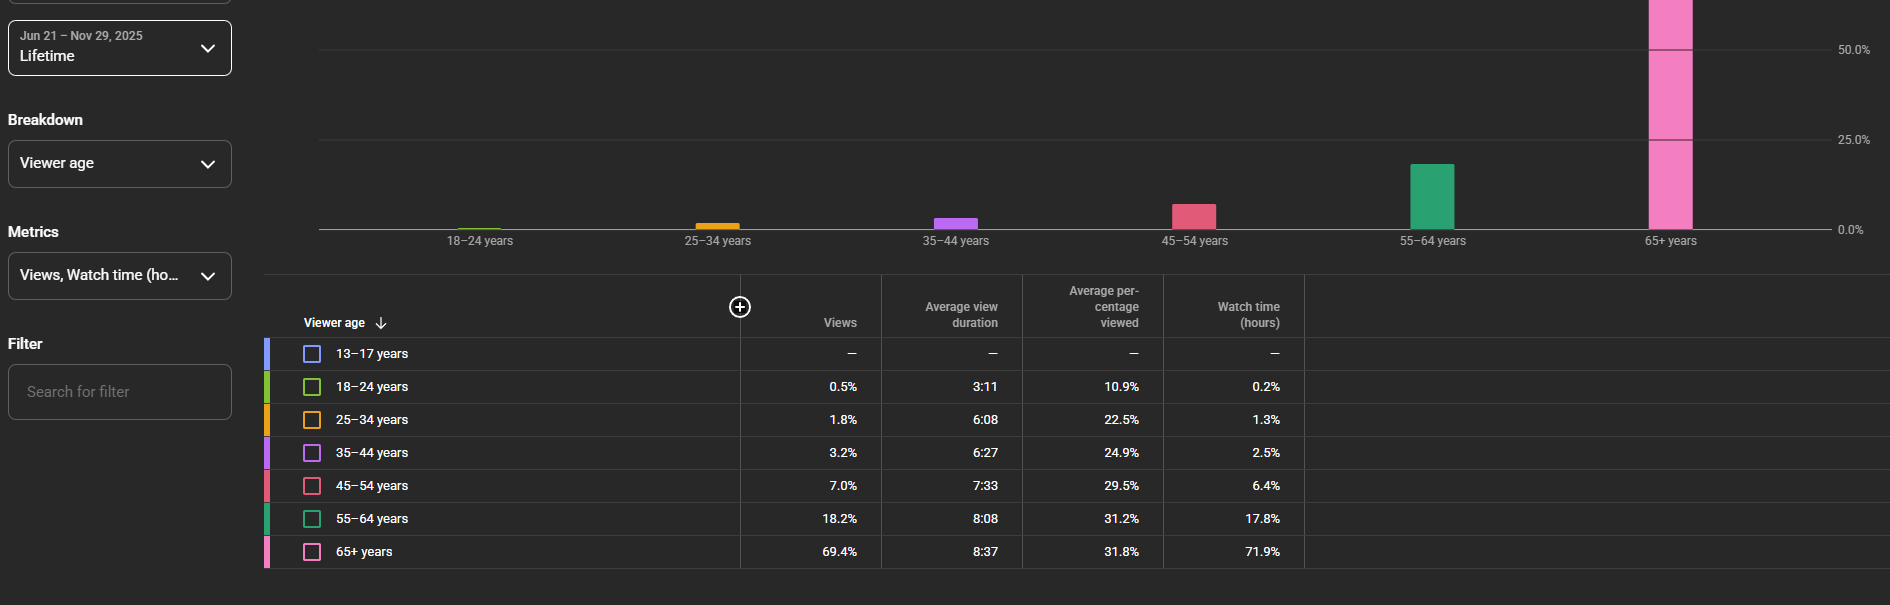Toggle the 18–24 years checkbox
This screenshot has width=1890, height=605.
coord(312,387)
